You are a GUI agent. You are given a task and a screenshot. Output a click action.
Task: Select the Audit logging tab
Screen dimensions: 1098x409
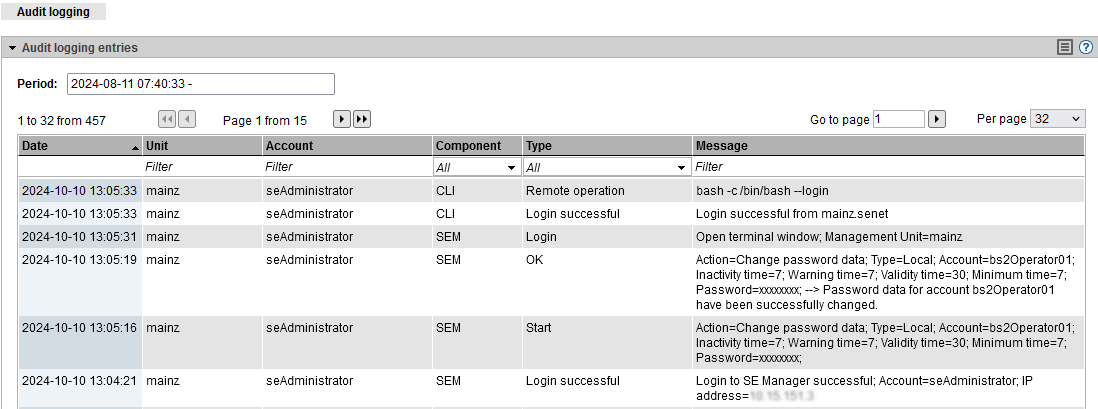(53, 12)
